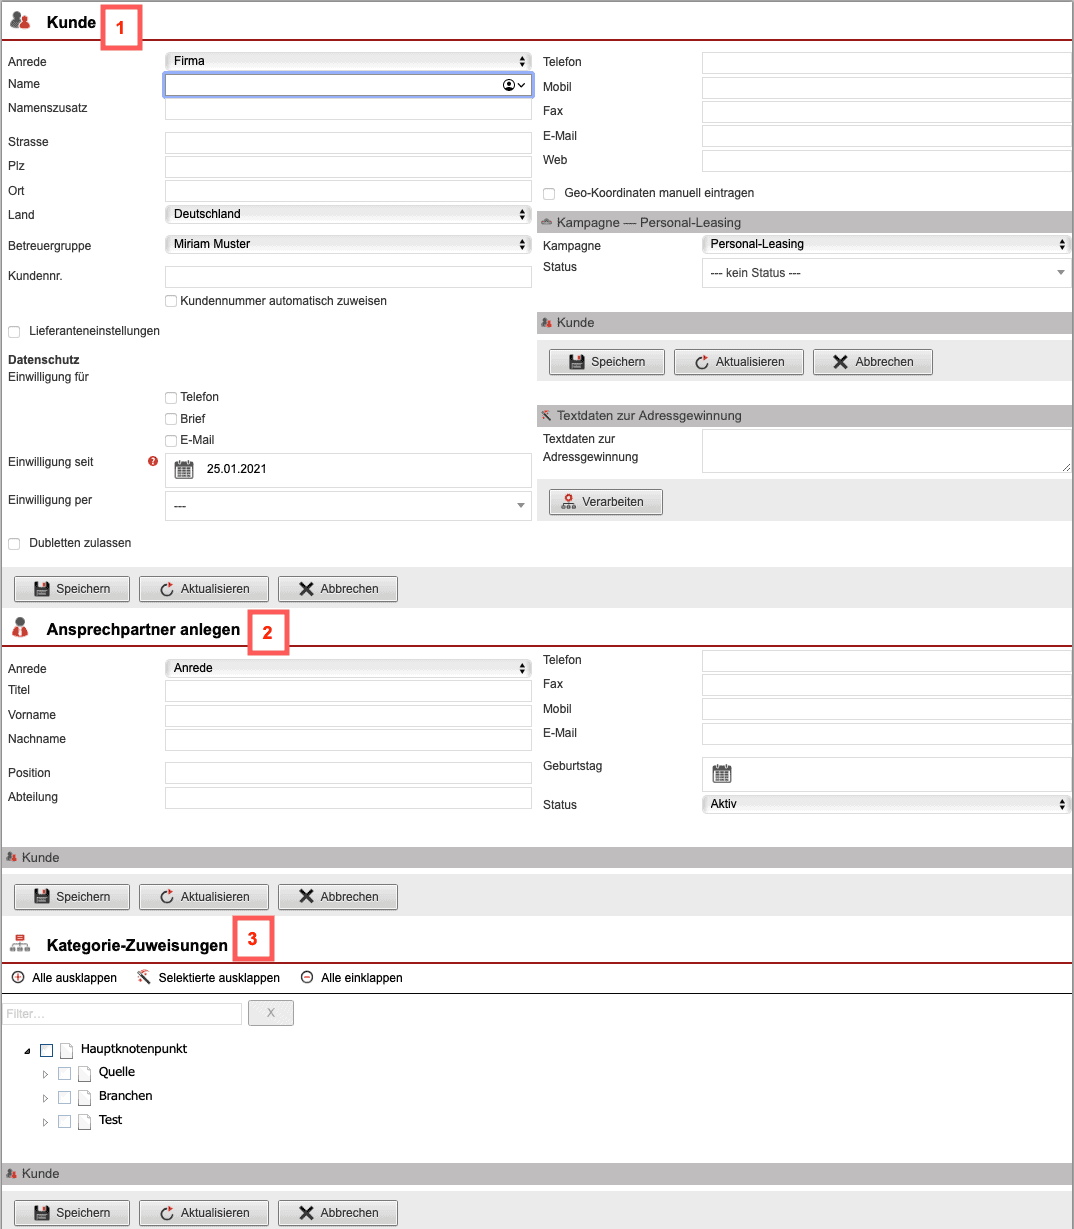
Task: Open the Geburtstag calendar picker icon
Action: 722,773
